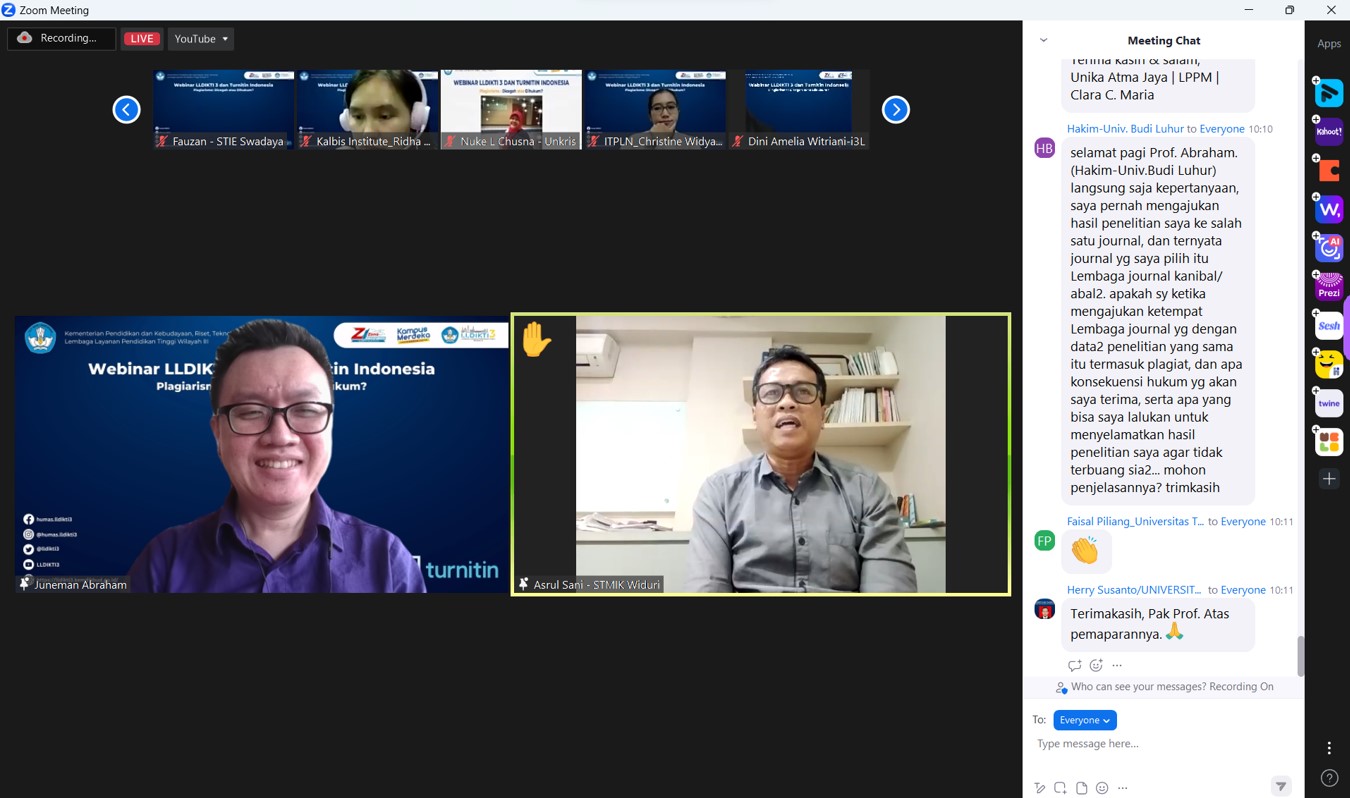Open the multicolor grid app icon
1350x798 pixels.
tap(1329, 441)
